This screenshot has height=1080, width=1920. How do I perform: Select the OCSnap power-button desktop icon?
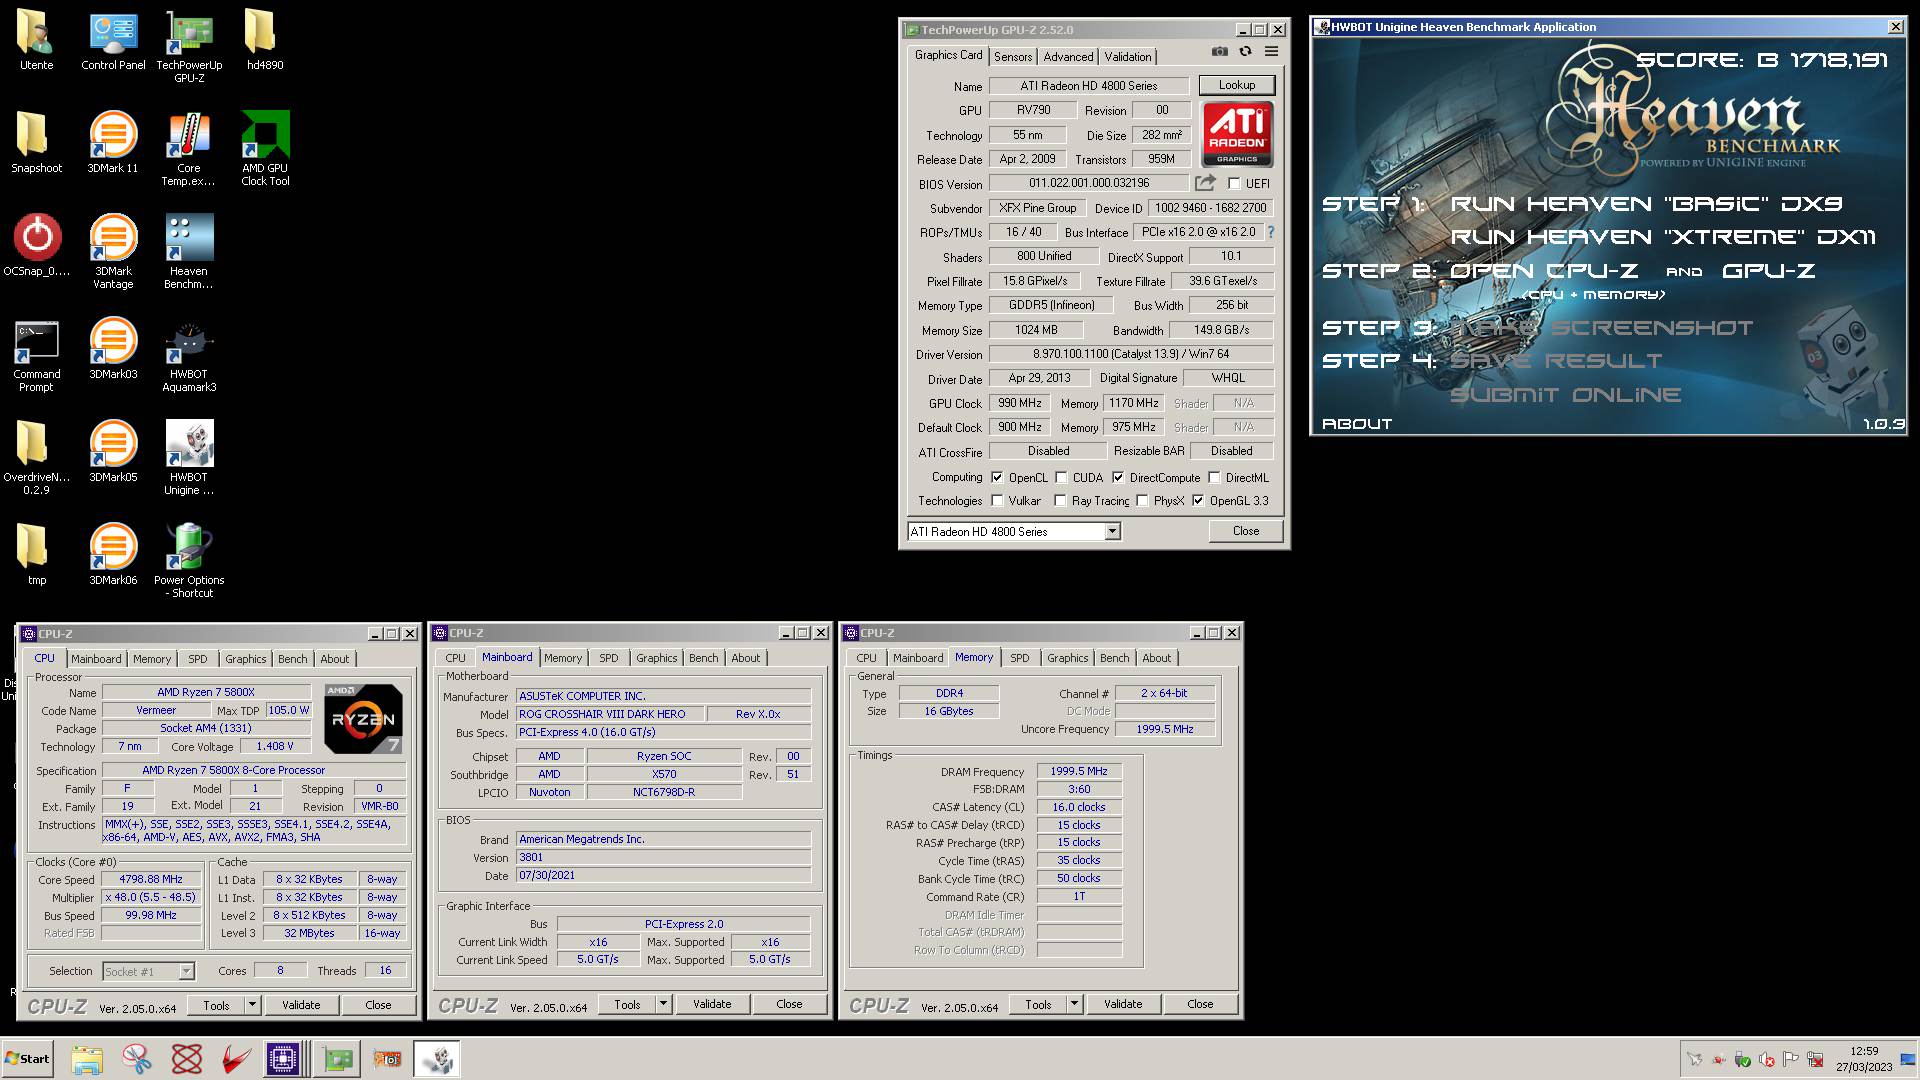[37, 245]
